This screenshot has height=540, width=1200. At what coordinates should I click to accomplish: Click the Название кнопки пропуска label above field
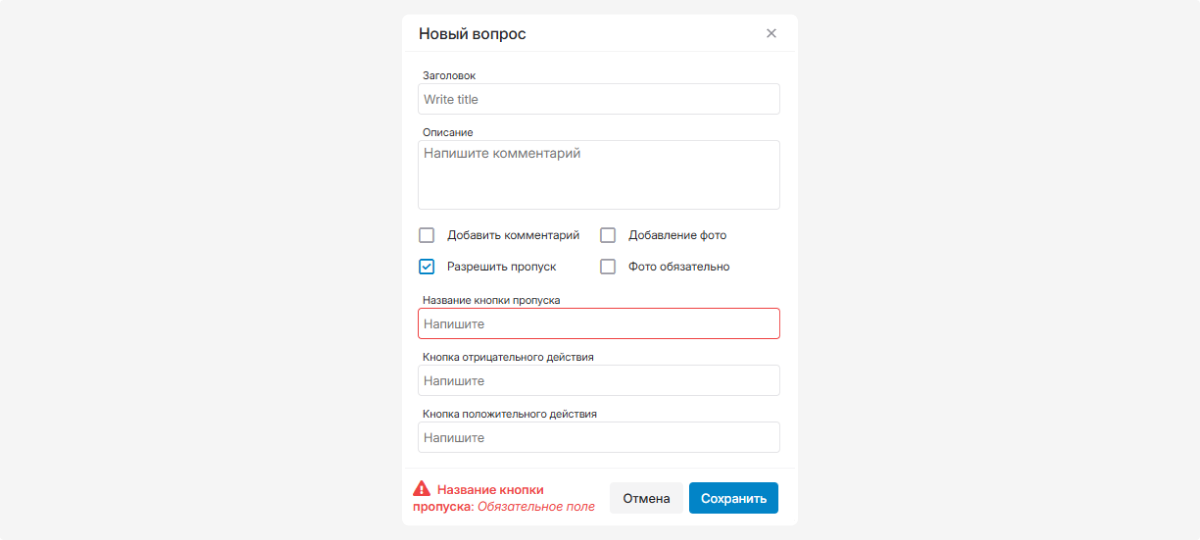[x=491, y=300]
